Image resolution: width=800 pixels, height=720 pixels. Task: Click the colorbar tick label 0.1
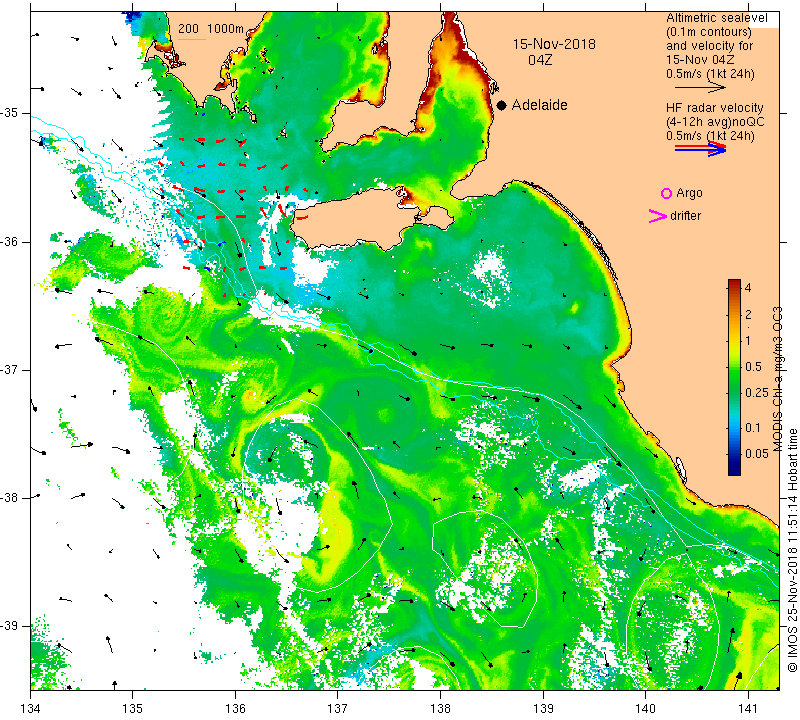(x=753, y=428)
